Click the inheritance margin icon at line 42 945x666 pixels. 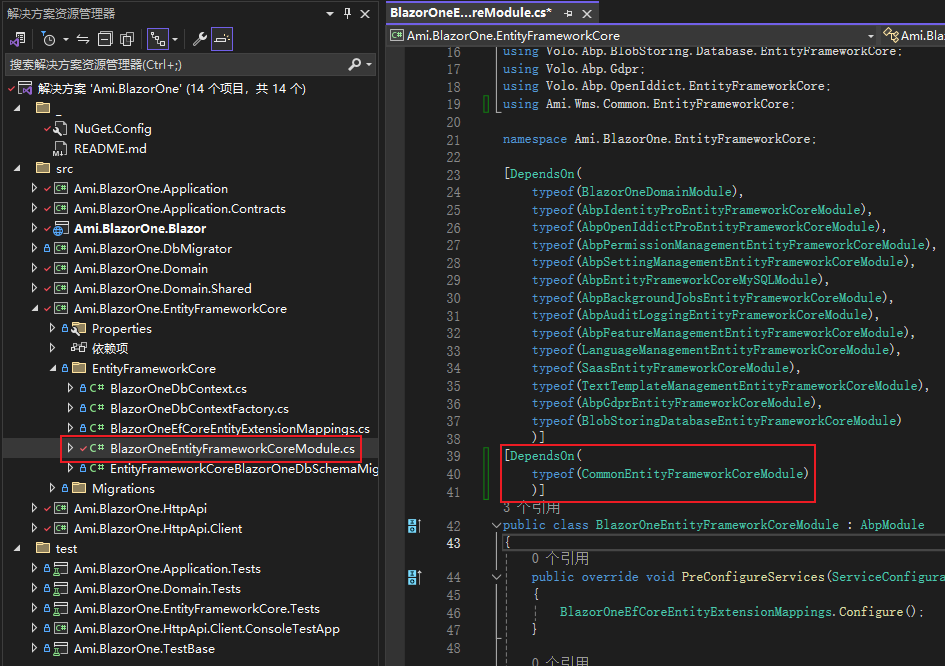point(414,526)
